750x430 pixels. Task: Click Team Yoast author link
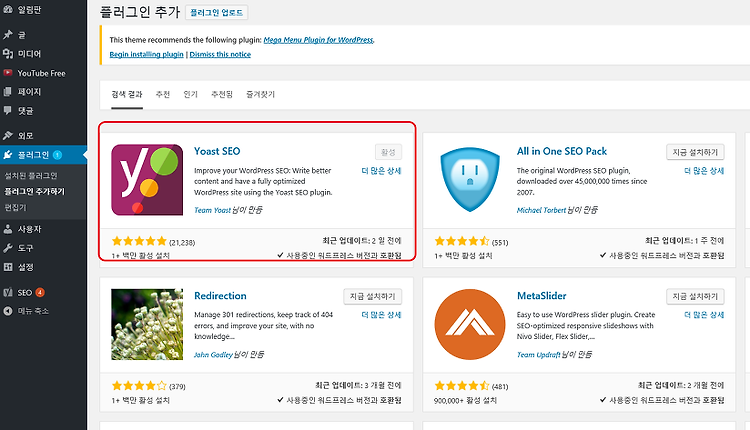[212, 210]
